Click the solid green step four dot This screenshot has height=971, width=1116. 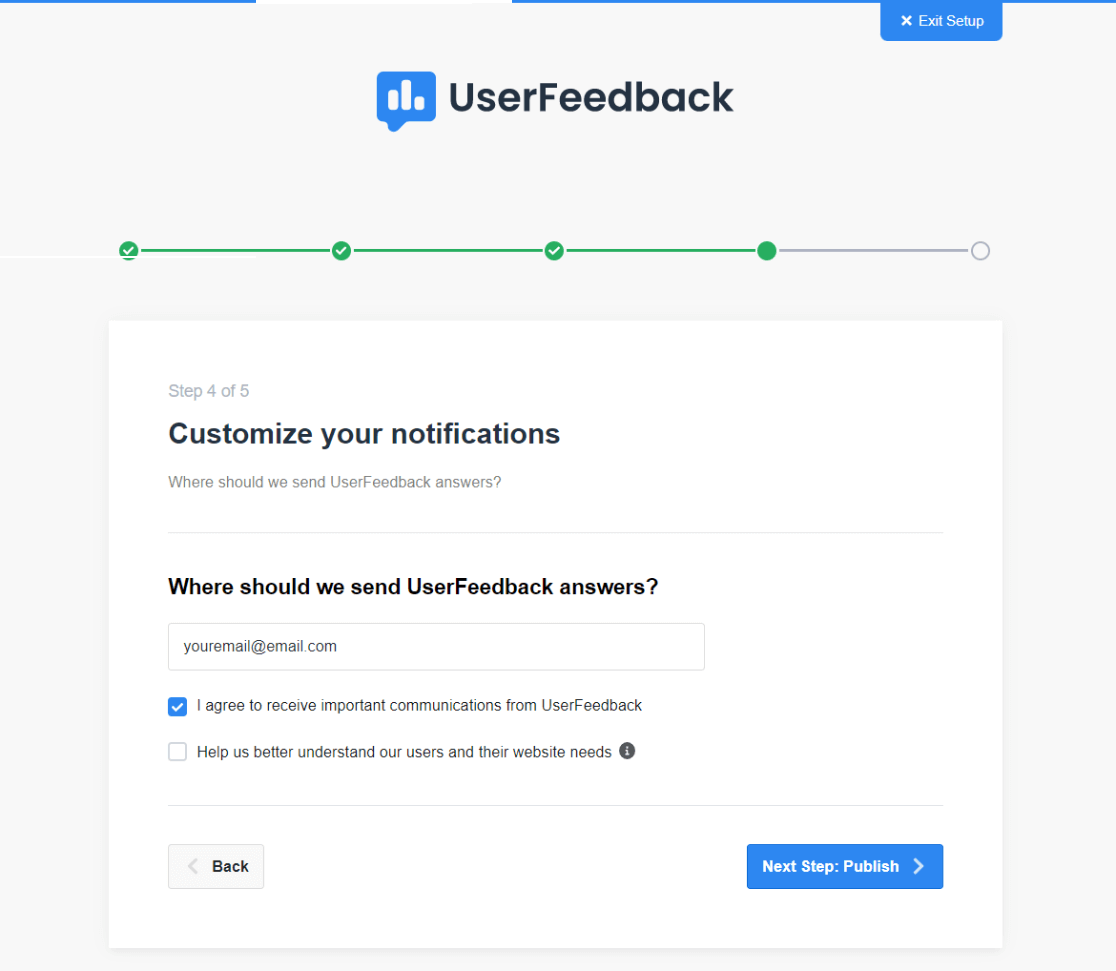pos(767,251)
